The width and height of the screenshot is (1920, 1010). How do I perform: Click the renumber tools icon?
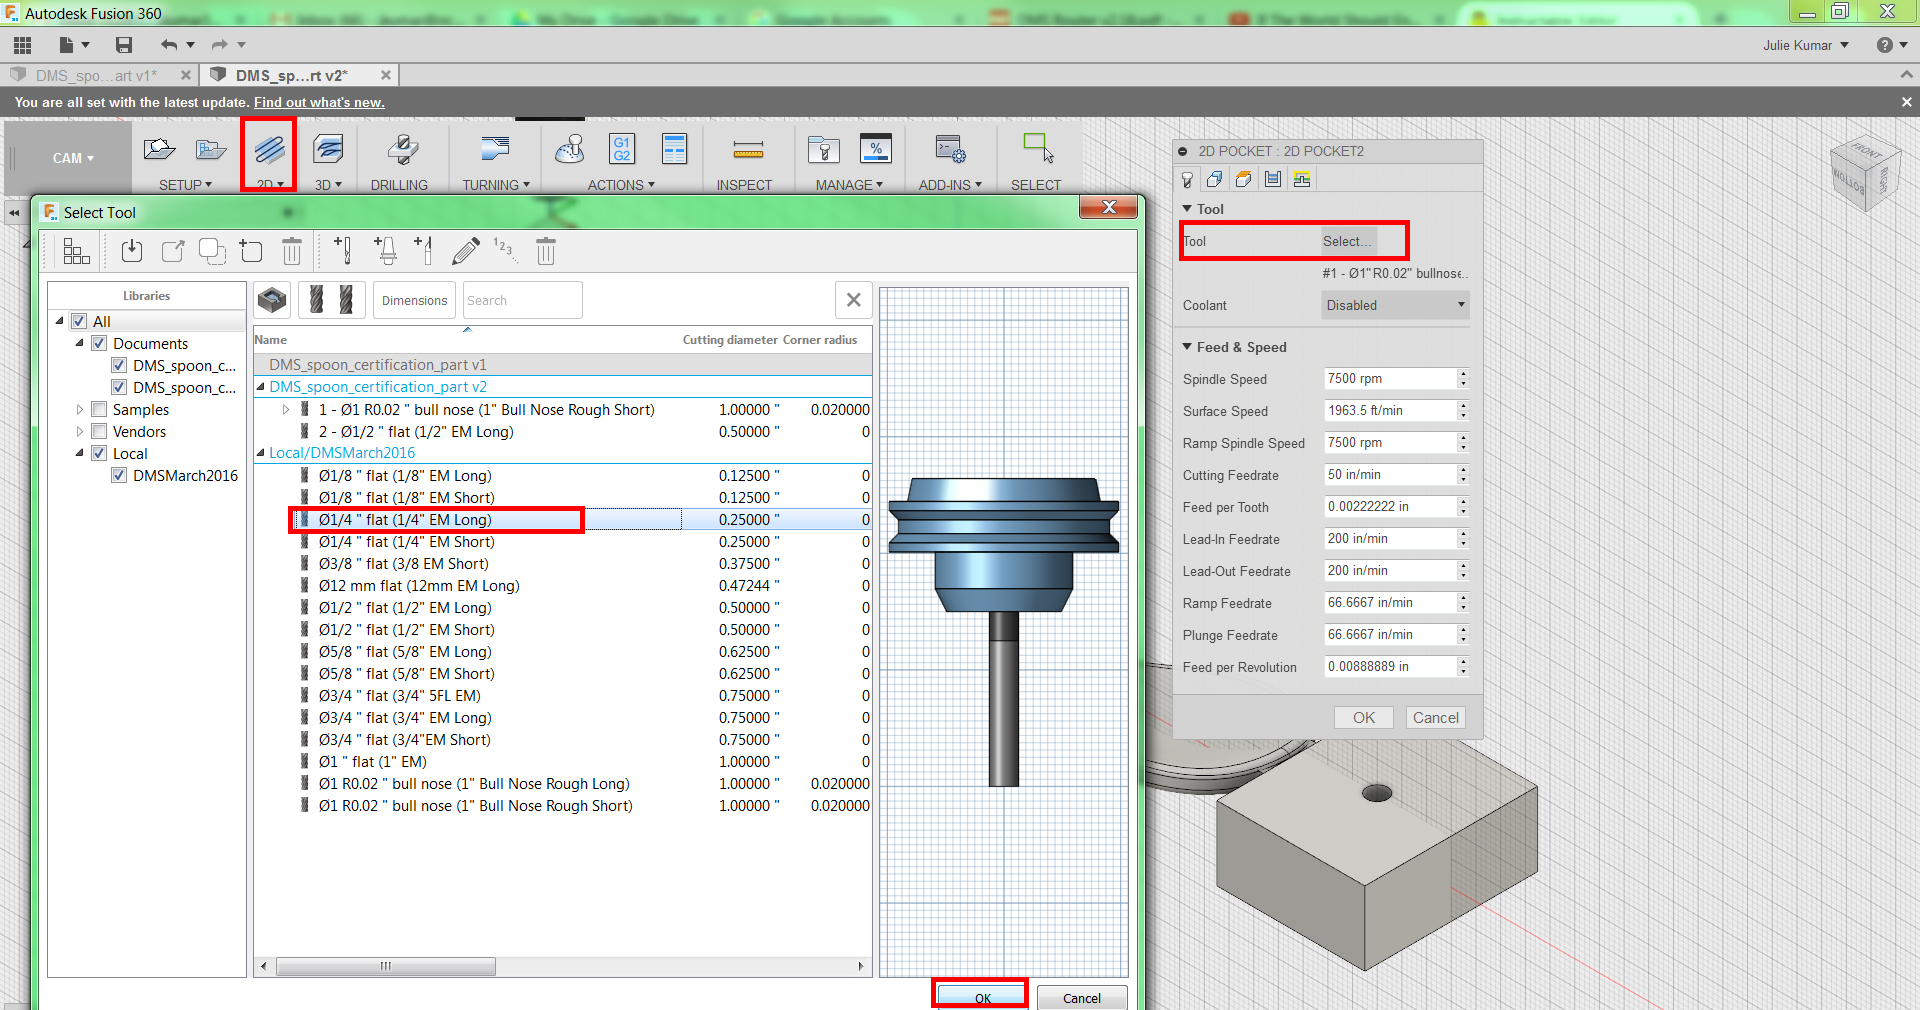[505, 249]
